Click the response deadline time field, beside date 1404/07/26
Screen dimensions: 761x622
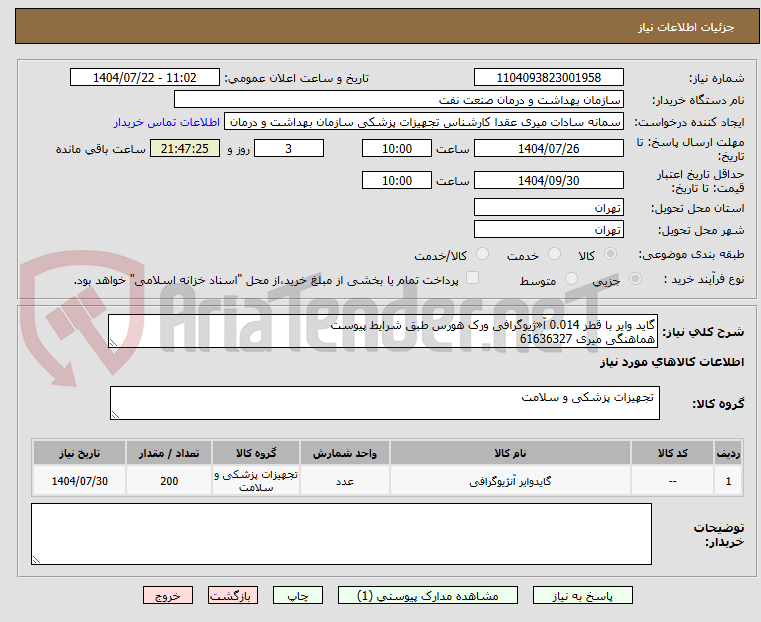(x=397, y=148)
